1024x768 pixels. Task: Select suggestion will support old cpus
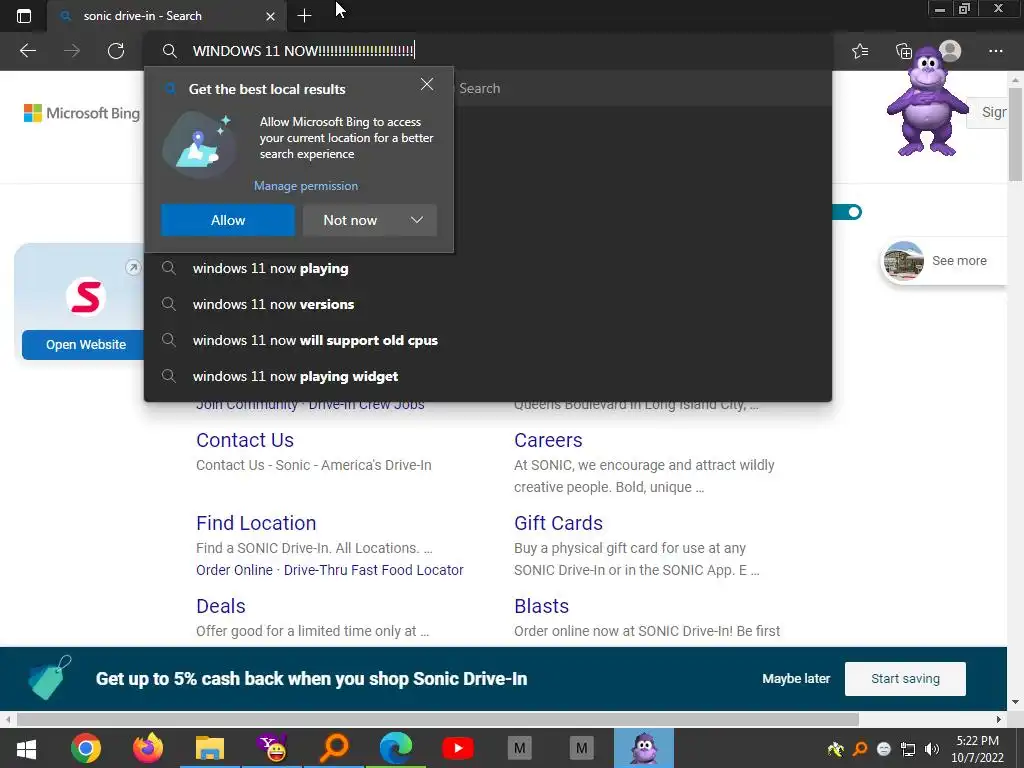point(488,340)
